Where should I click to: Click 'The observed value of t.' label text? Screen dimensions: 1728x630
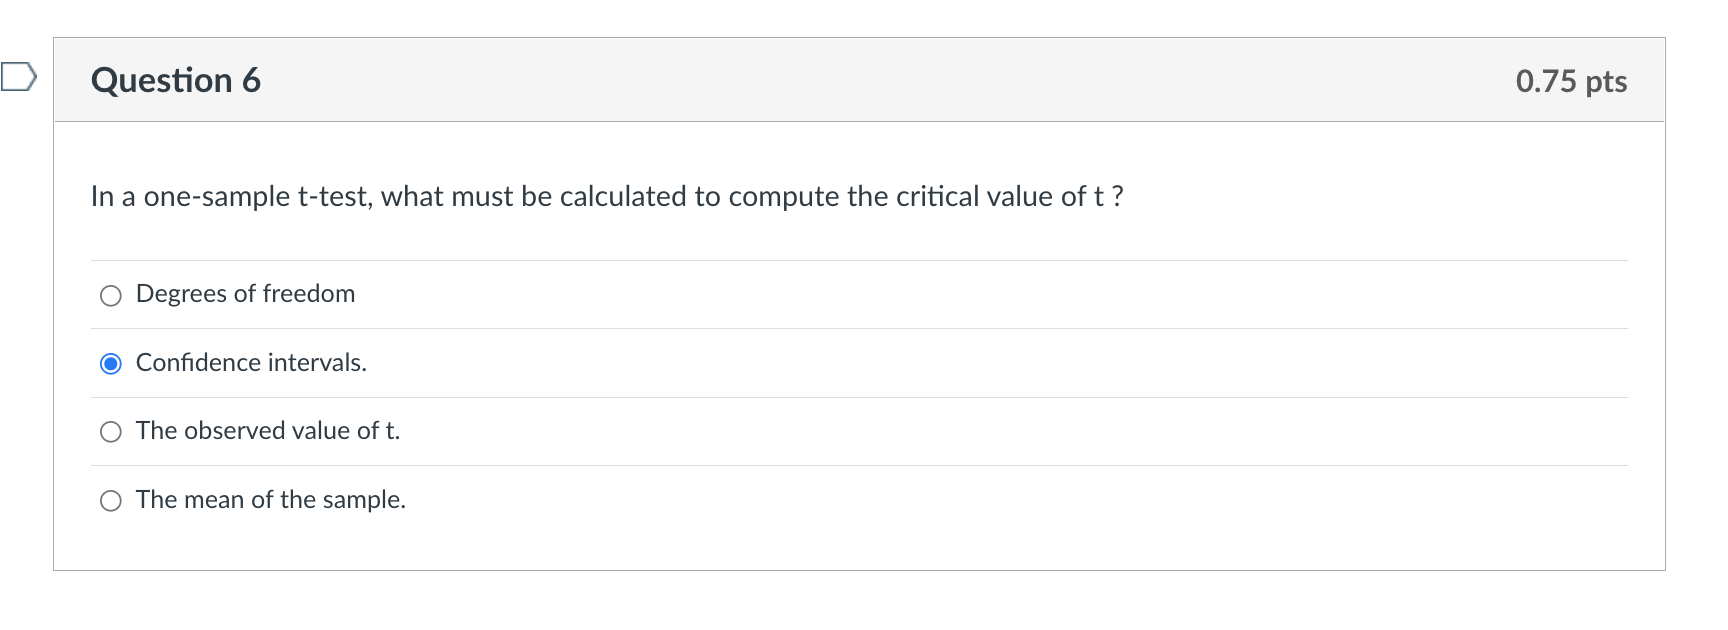coord(268,431)
